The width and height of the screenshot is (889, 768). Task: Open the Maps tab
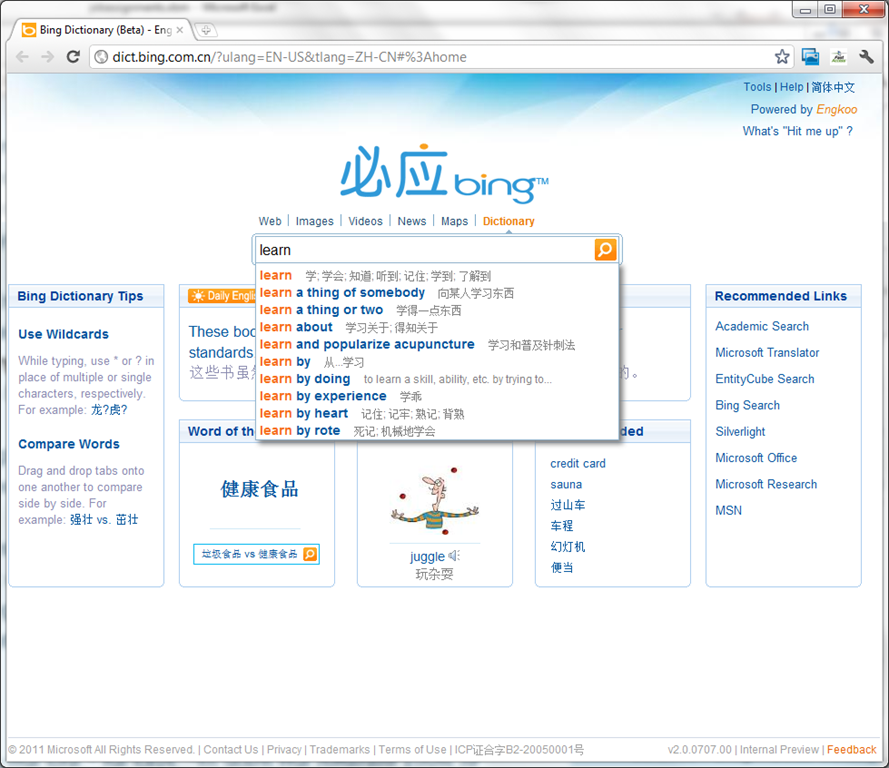pyautogui.click(x=454, y=221)
